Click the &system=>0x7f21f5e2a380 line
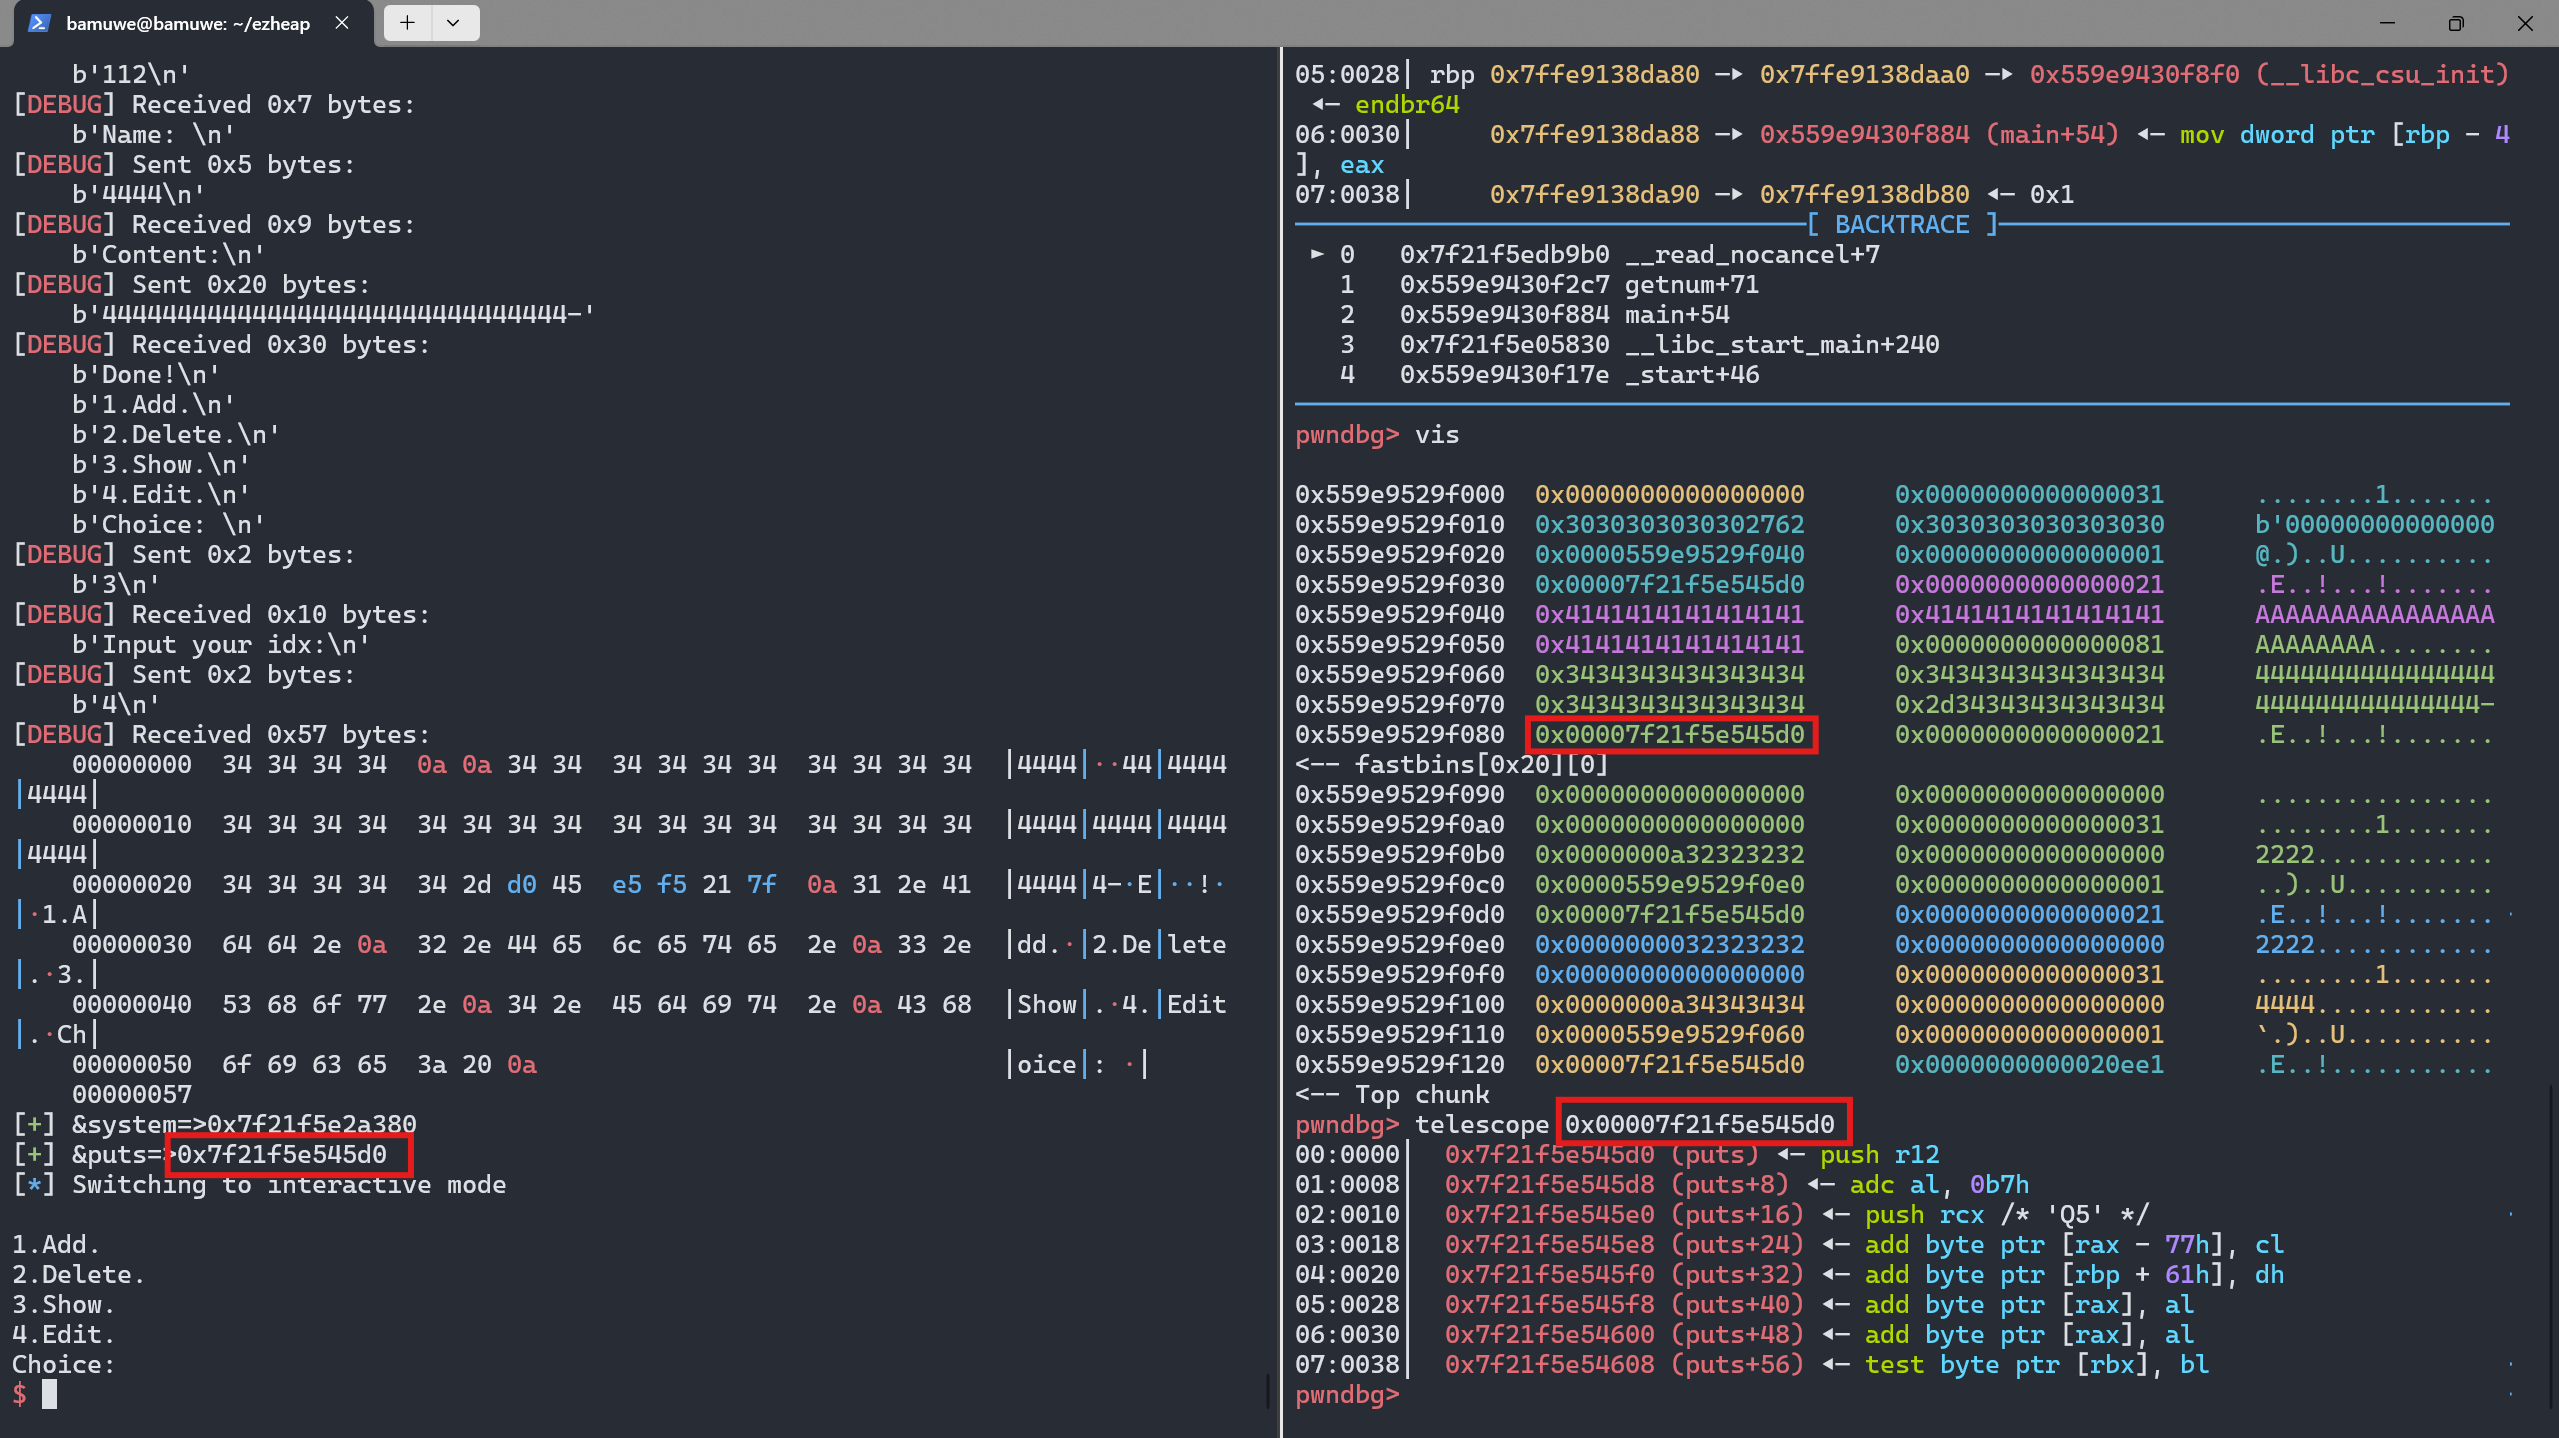The height and width of the screenshot is (1438, 2559). pyautogui.click(x=214, y=1124)
